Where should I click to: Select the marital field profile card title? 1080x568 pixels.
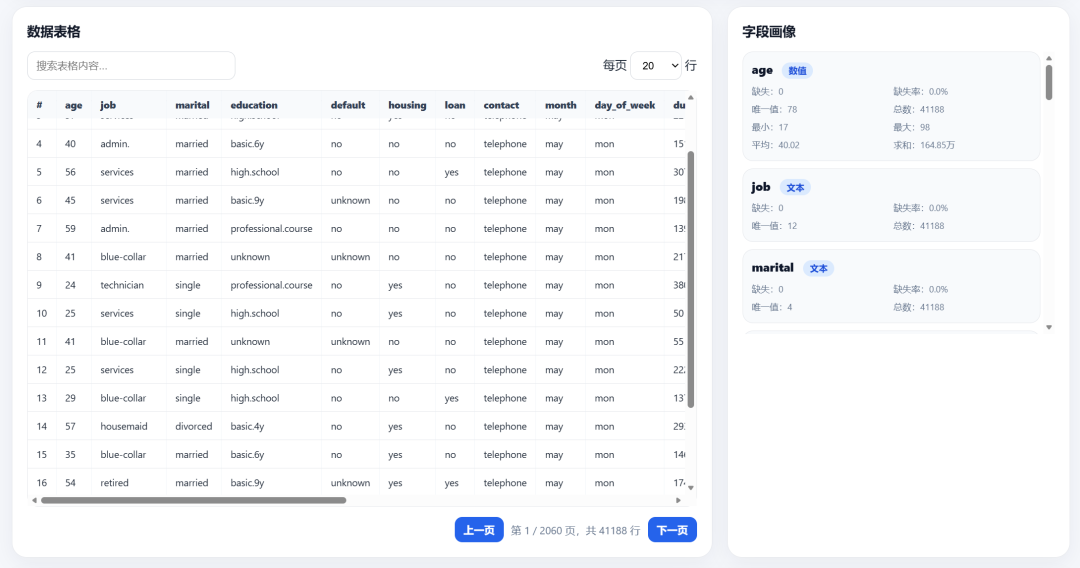(x=772, y=268)
